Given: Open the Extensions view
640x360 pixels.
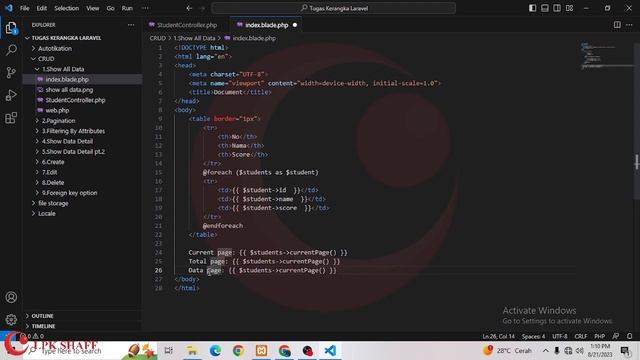Looking at the screenshot, I should tap(11, 118).
